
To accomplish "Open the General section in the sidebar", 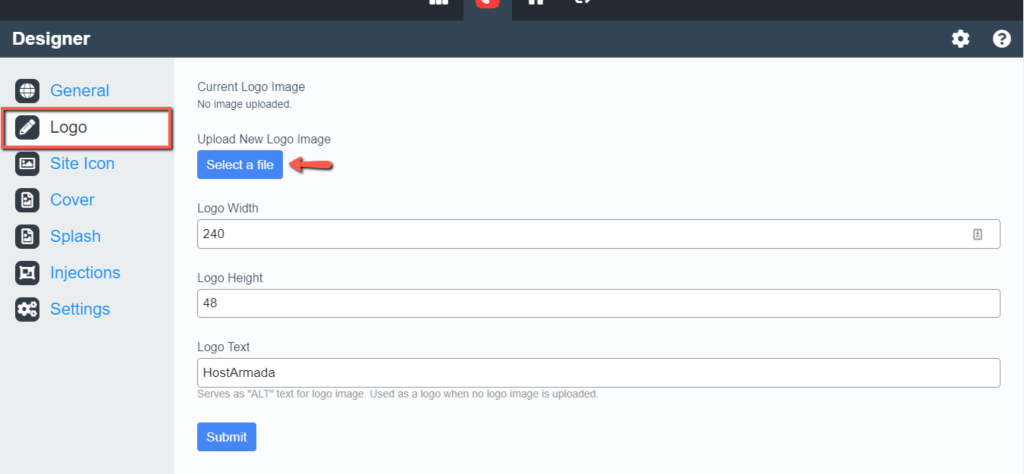I will pyautogui.click(x=62, y=90).
